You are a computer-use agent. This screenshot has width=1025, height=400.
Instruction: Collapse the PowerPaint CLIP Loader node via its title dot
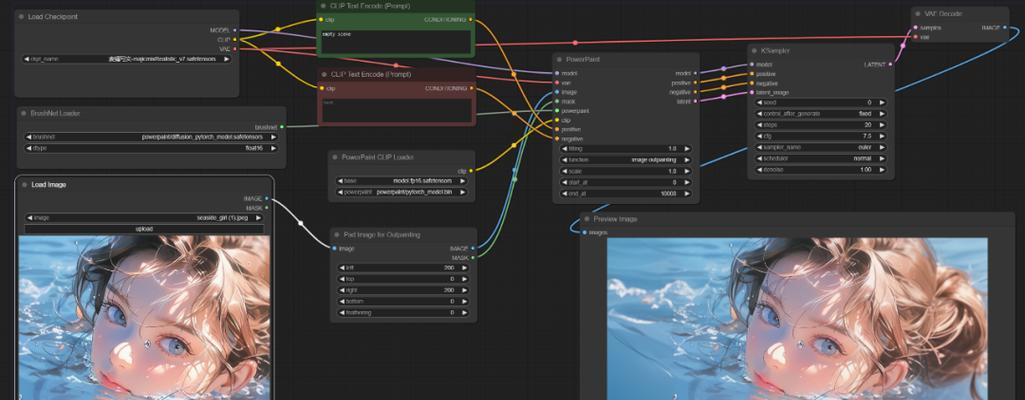[x=335, y=157]
